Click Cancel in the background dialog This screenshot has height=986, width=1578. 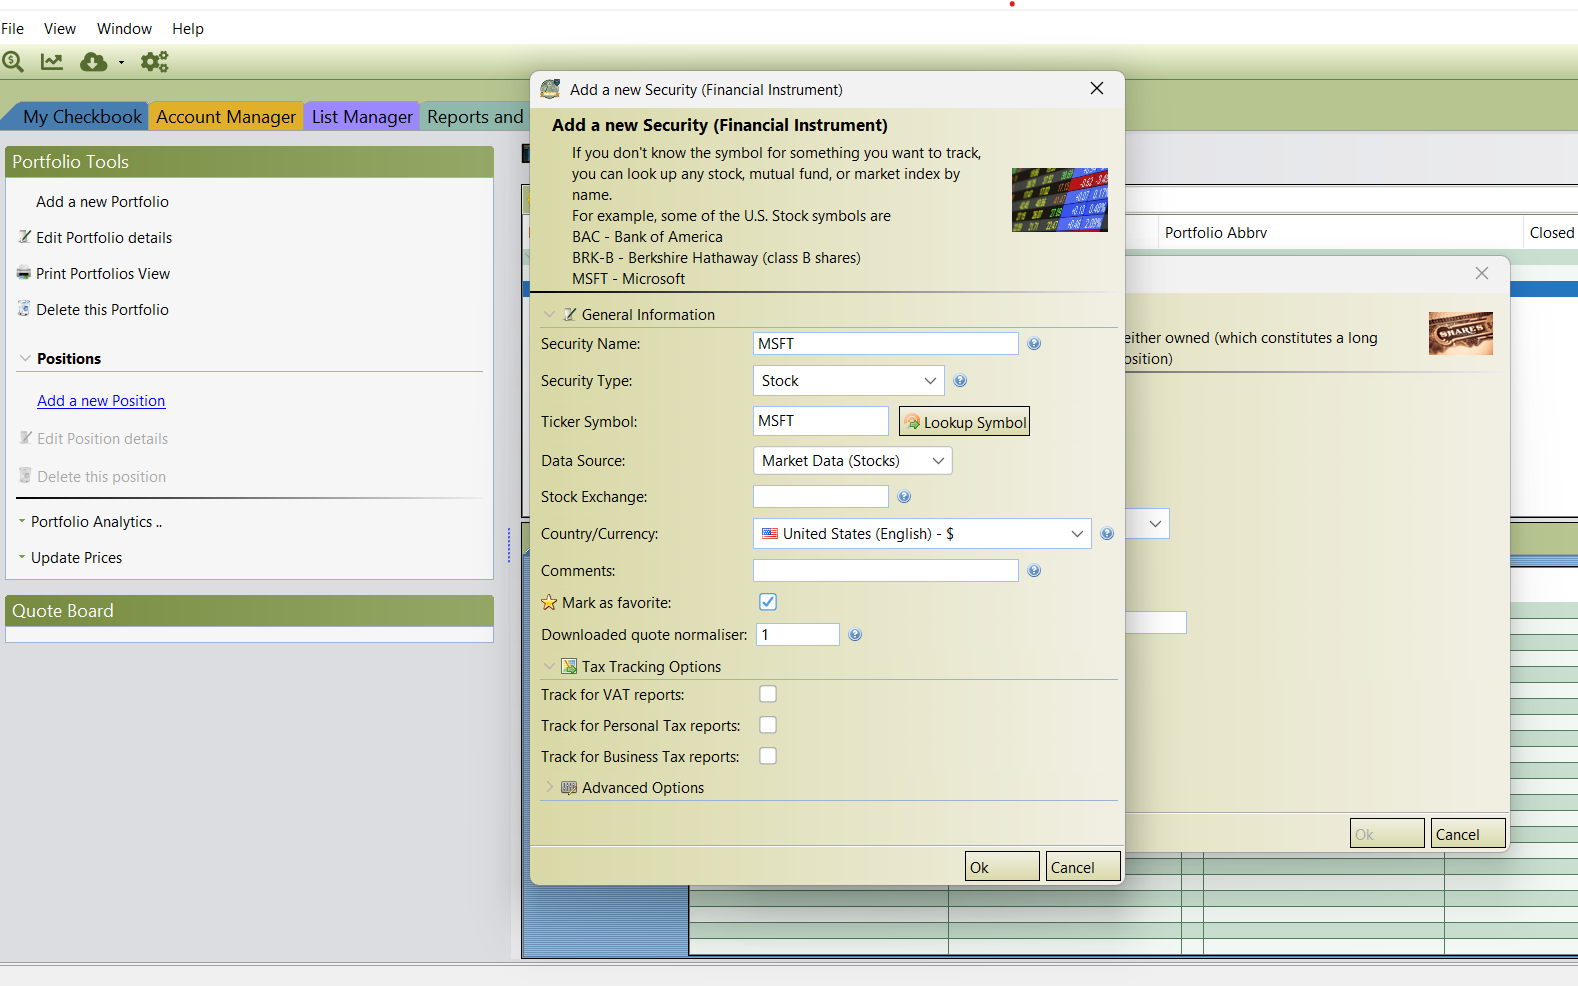coord(1468,834)
